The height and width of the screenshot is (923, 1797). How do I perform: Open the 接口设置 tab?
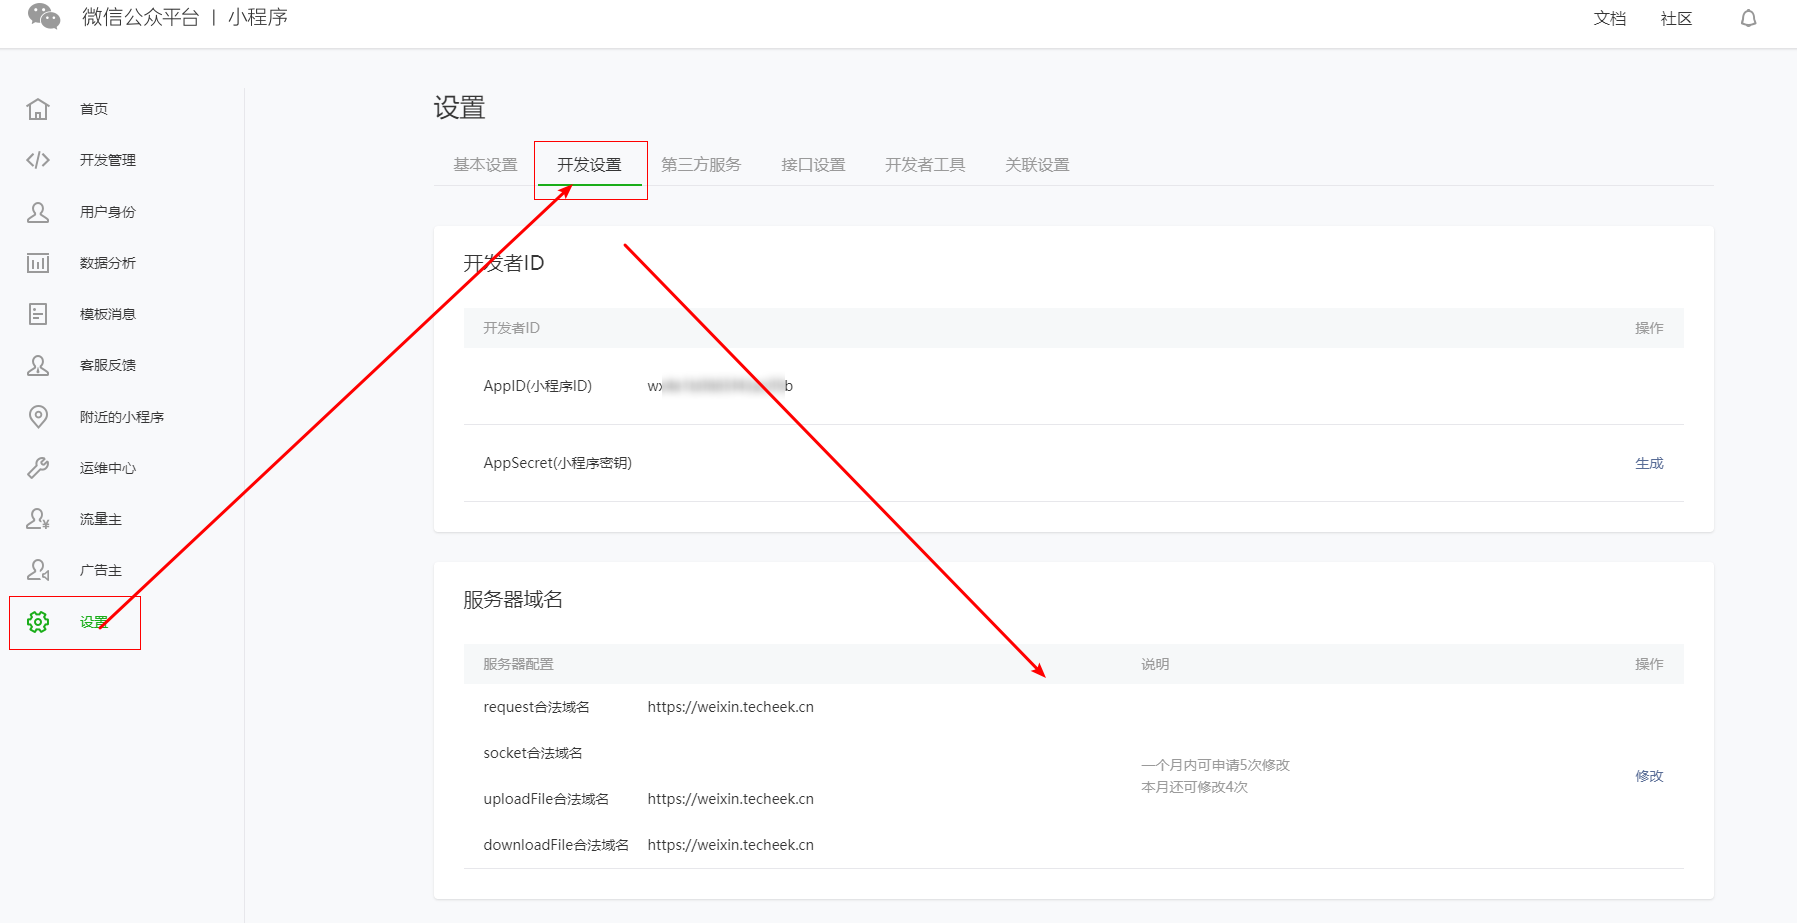813,165
